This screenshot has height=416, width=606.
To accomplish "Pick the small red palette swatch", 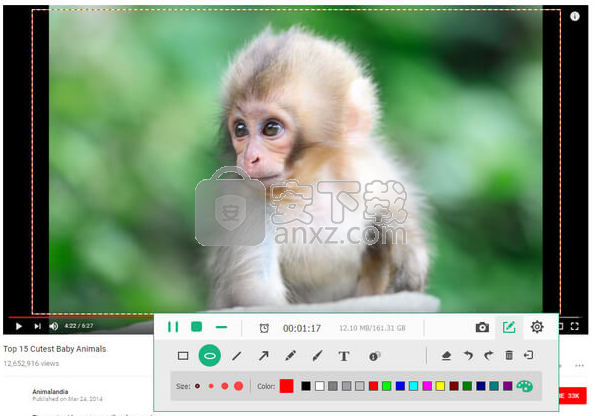I will (373, 386).
